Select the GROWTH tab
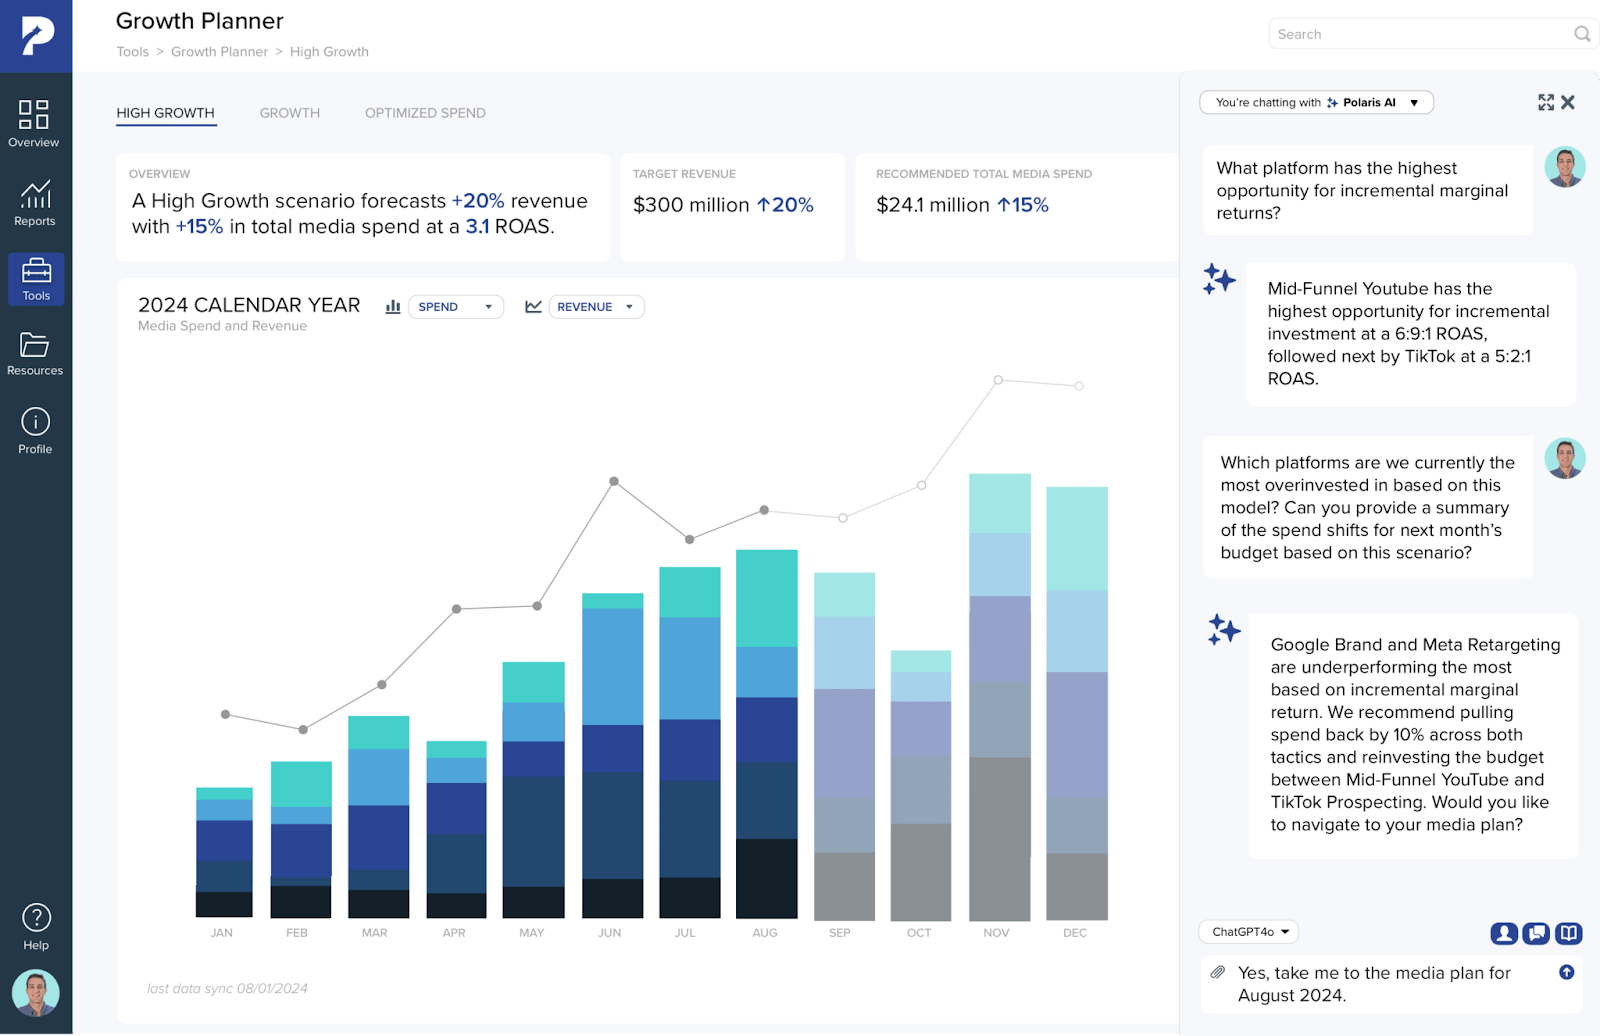This screenshot has height=1036, width=1600. click(290, 112)
